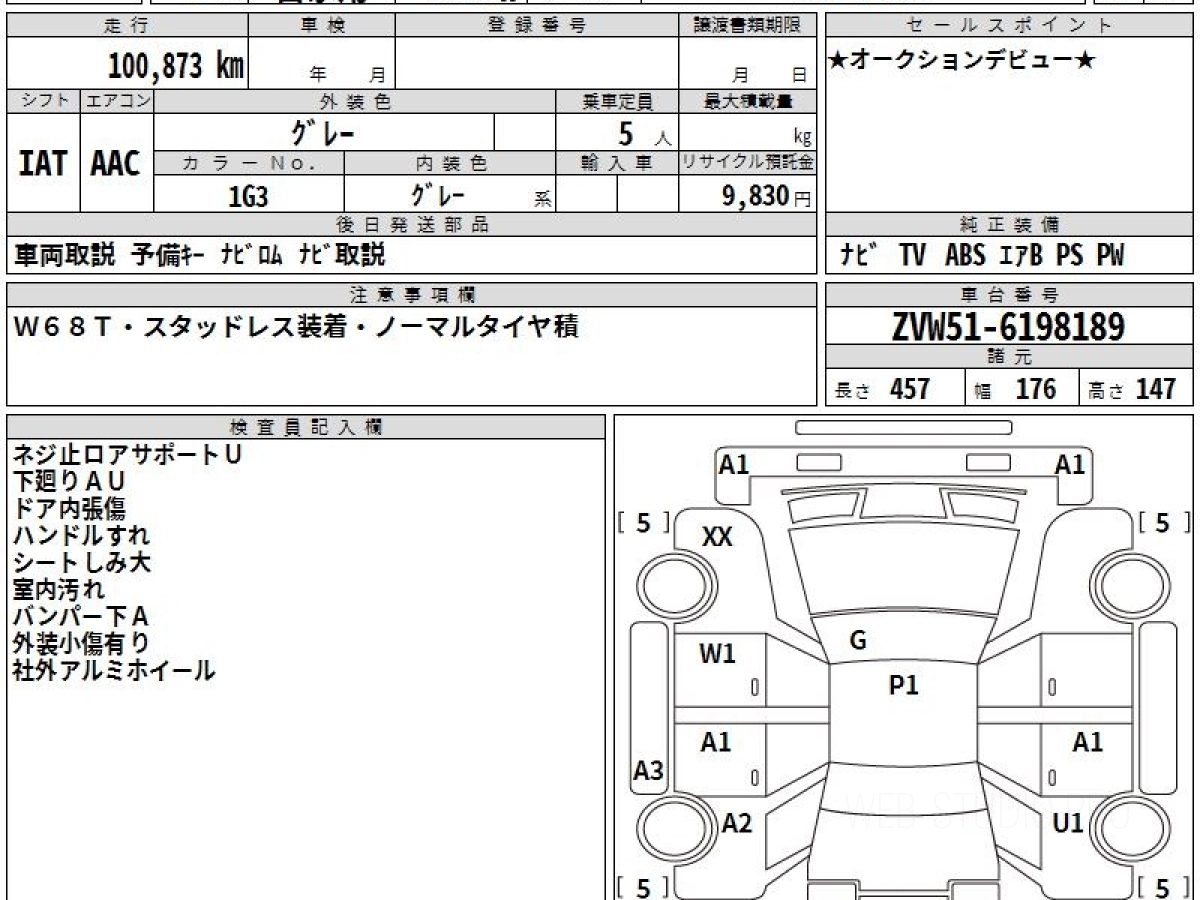The image size is (1200, 900).
Task: Click the XX mark on the car diagram
Action: click(x=717, y=538)
